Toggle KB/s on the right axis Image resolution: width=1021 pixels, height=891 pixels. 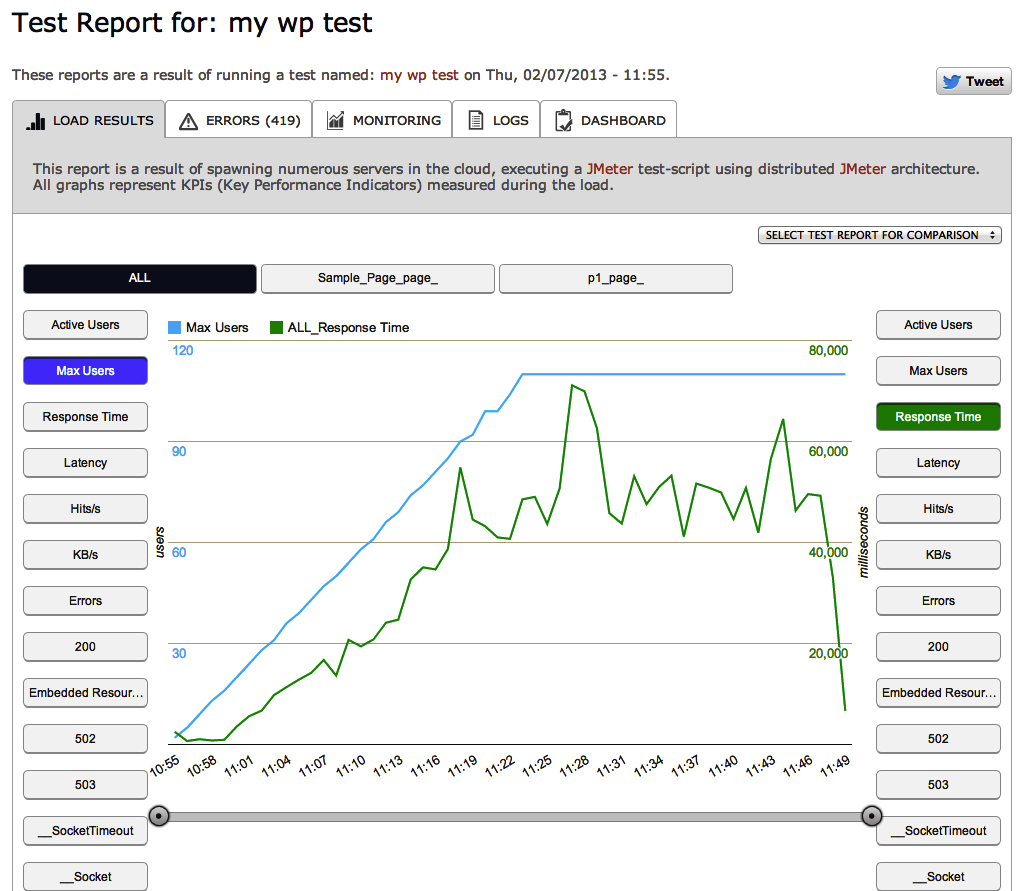point(938,555)
